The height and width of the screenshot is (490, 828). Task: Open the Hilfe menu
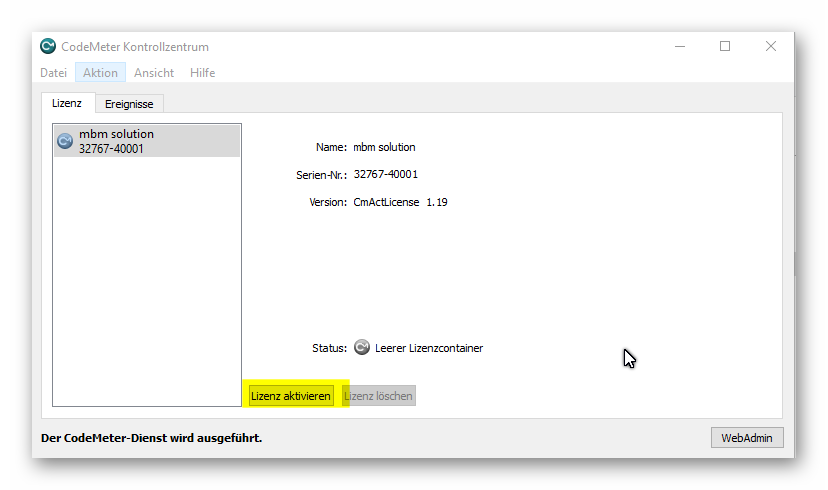(x=202, y=73)
